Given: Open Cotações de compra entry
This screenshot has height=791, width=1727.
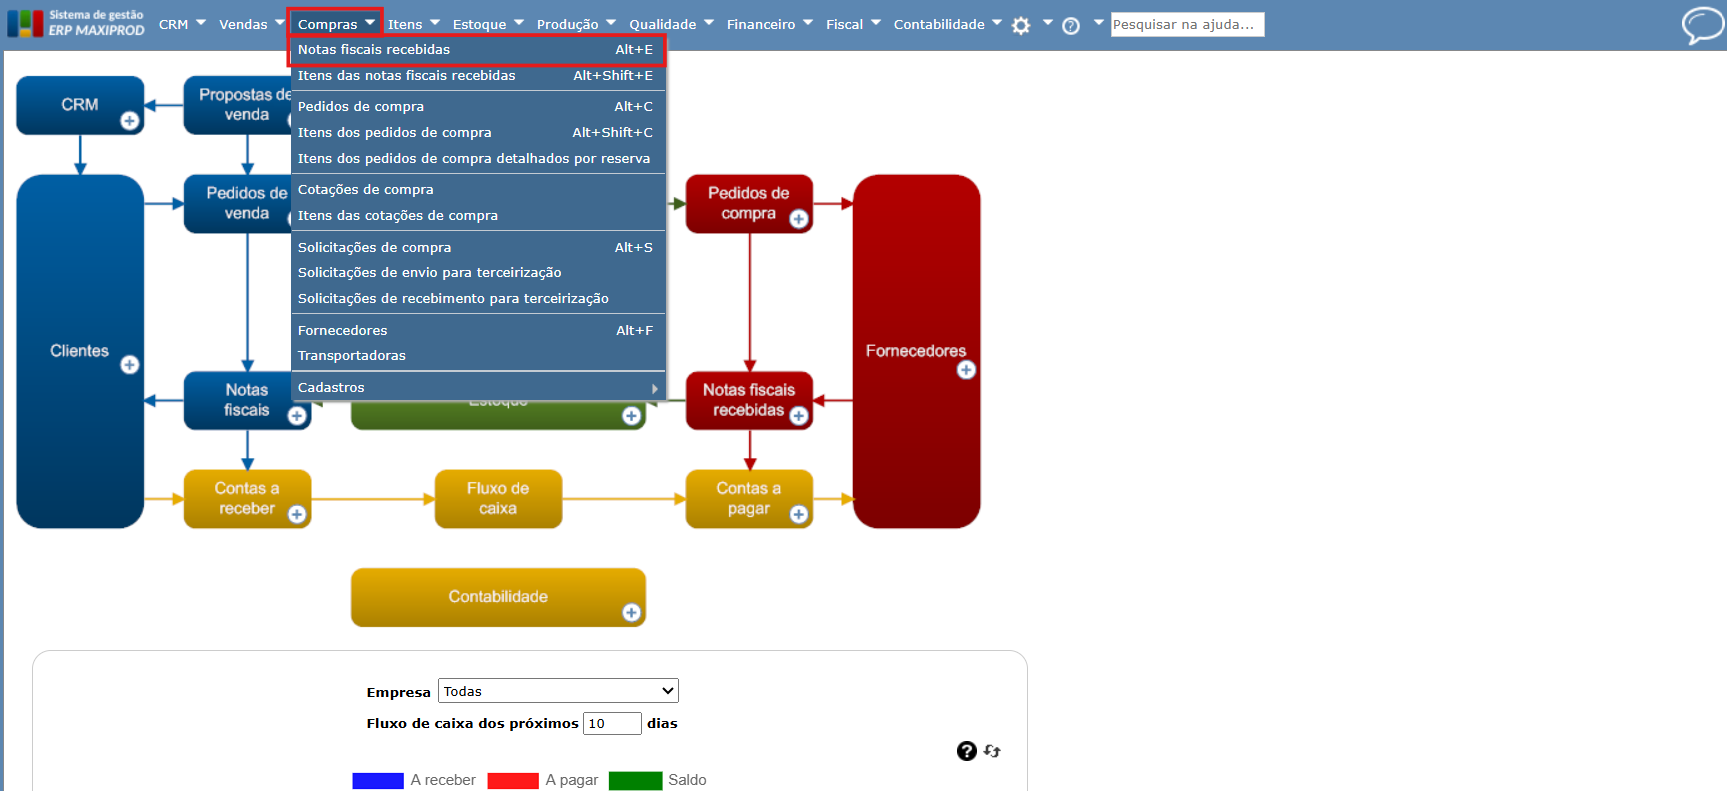Looking at the screenshot, I should click(478, 190).
